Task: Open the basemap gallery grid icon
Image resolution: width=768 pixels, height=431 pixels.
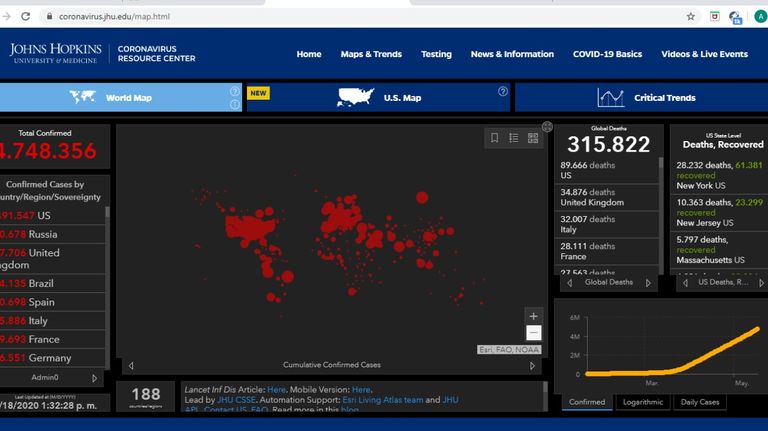Action: (533, 138)
